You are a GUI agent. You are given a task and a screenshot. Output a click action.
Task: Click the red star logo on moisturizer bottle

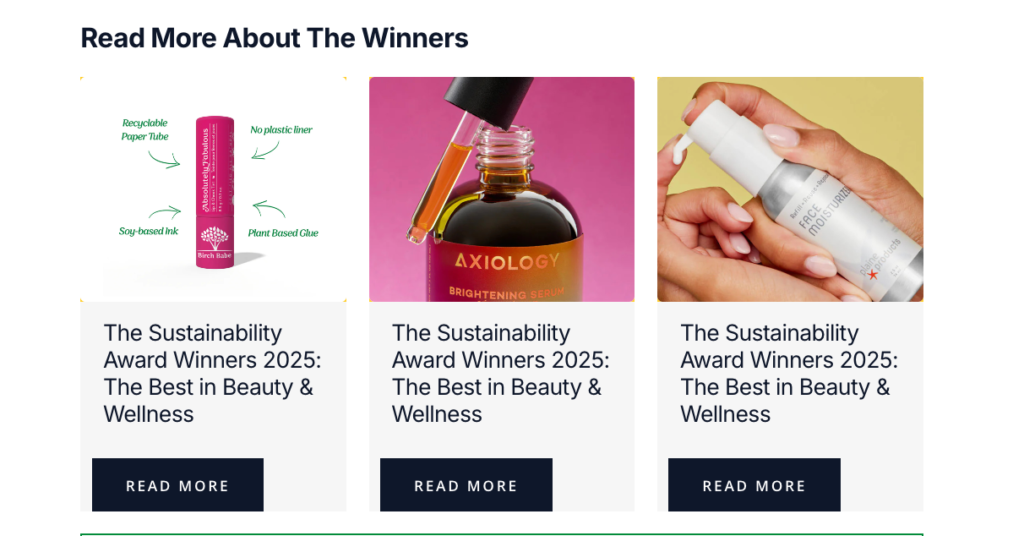[873, 274]
